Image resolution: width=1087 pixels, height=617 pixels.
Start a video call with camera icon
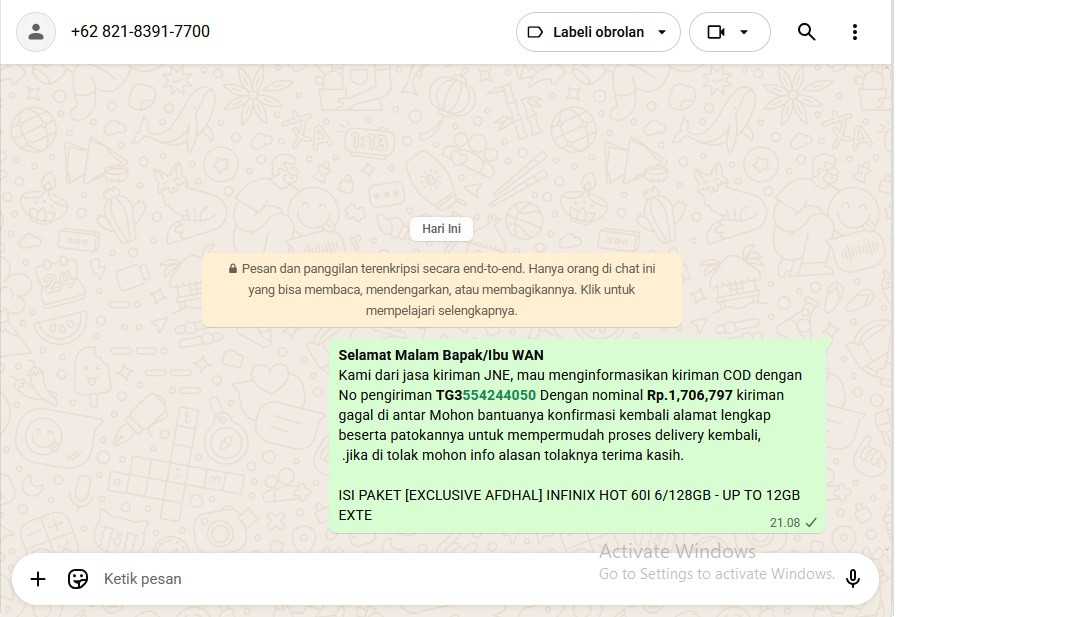click(716, 32)
